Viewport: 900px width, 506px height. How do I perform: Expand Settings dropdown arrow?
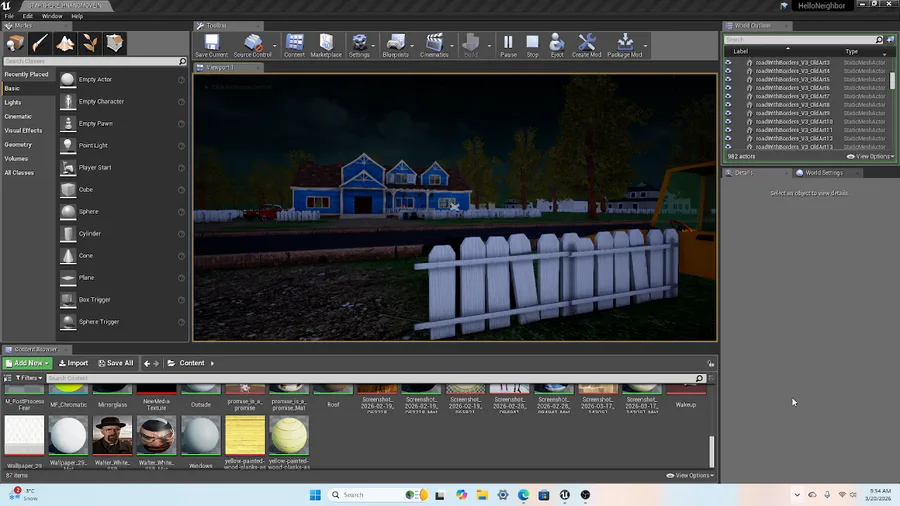click(x=373, y=46)
